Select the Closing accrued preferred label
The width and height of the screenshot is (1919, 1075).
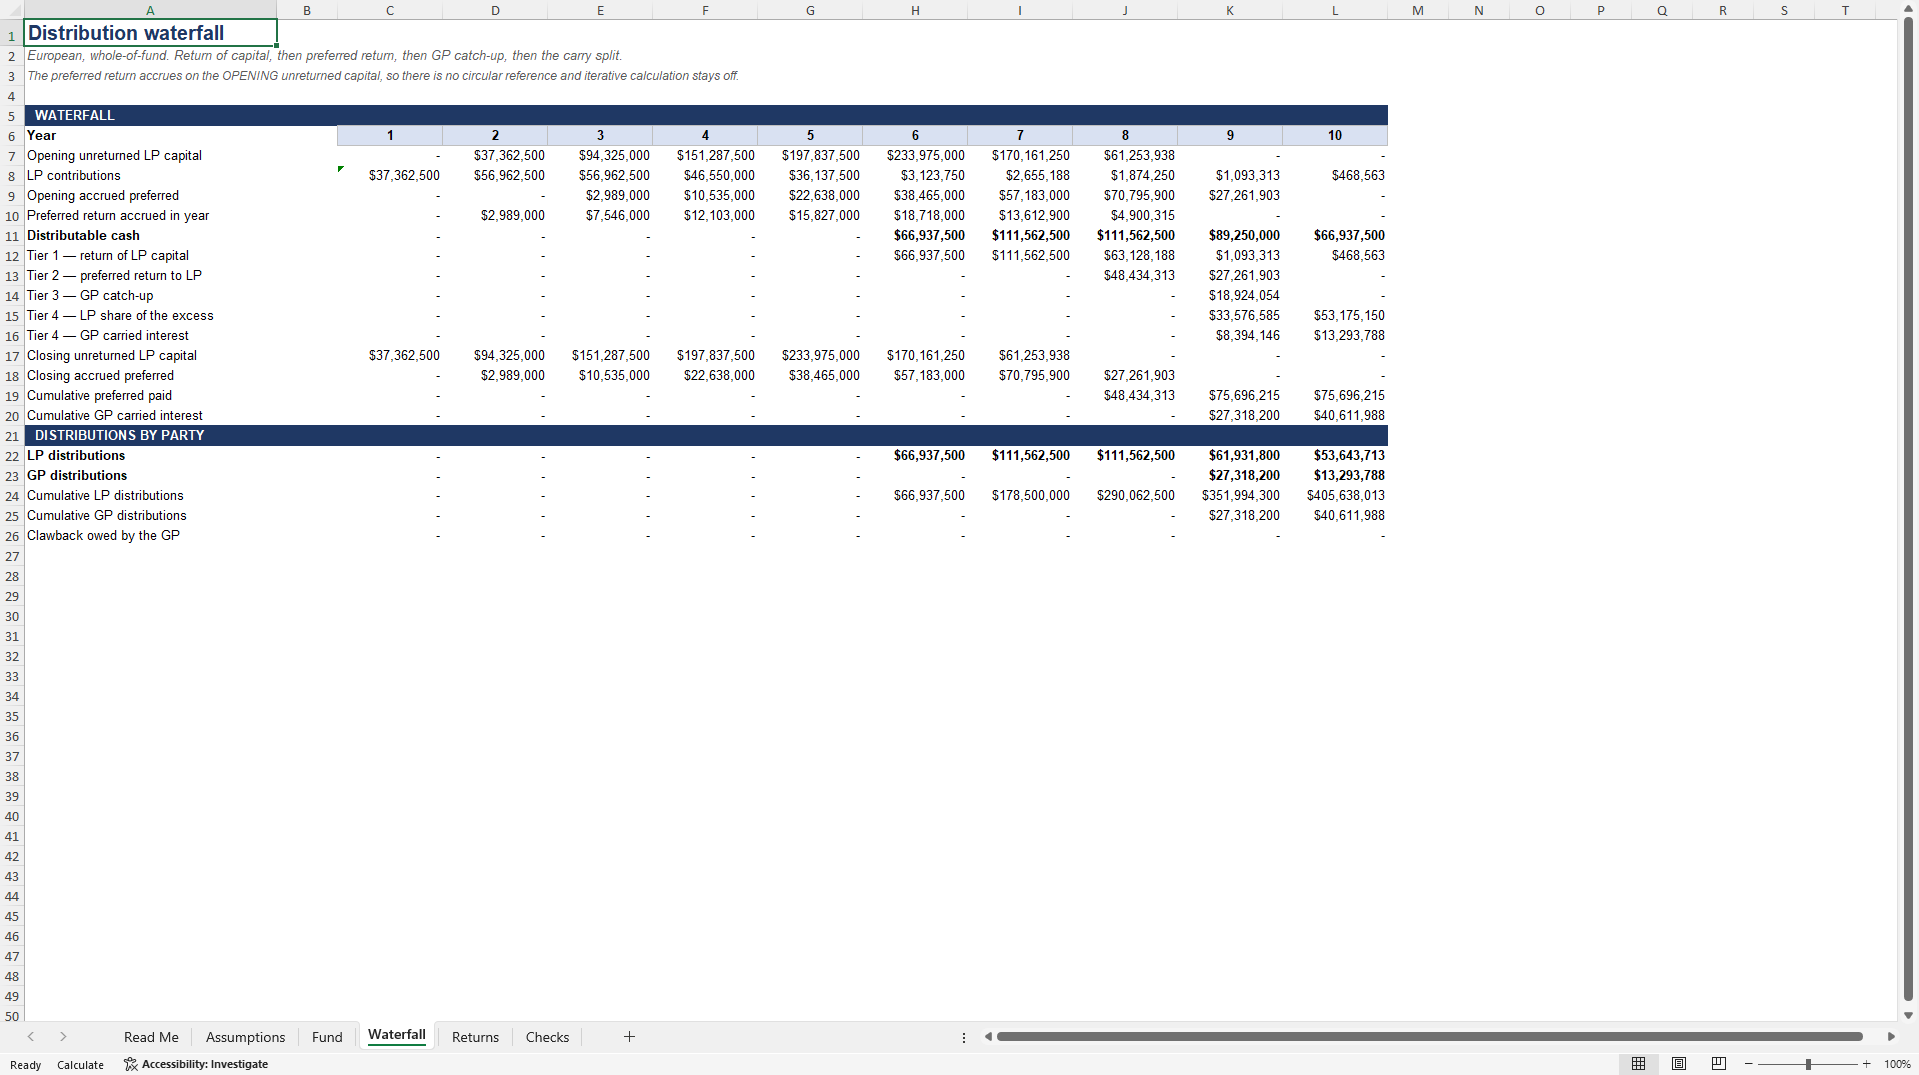[100, 375]
